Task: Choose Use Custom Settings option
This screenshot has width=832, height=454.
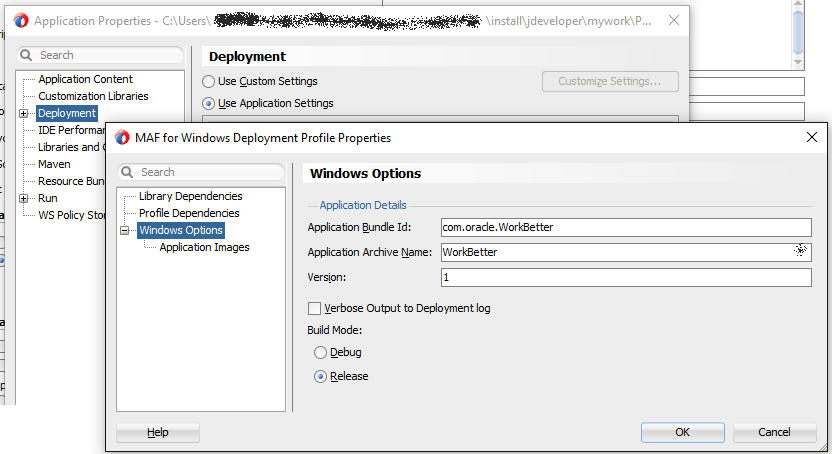Action: tap(209, 82)
